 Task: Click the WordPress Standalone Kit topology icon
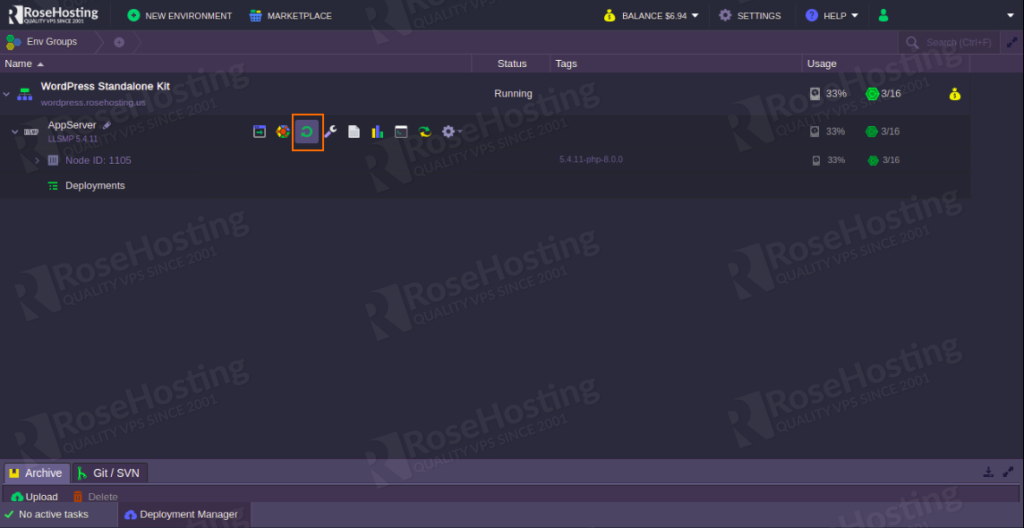click(x=25, y=94)
